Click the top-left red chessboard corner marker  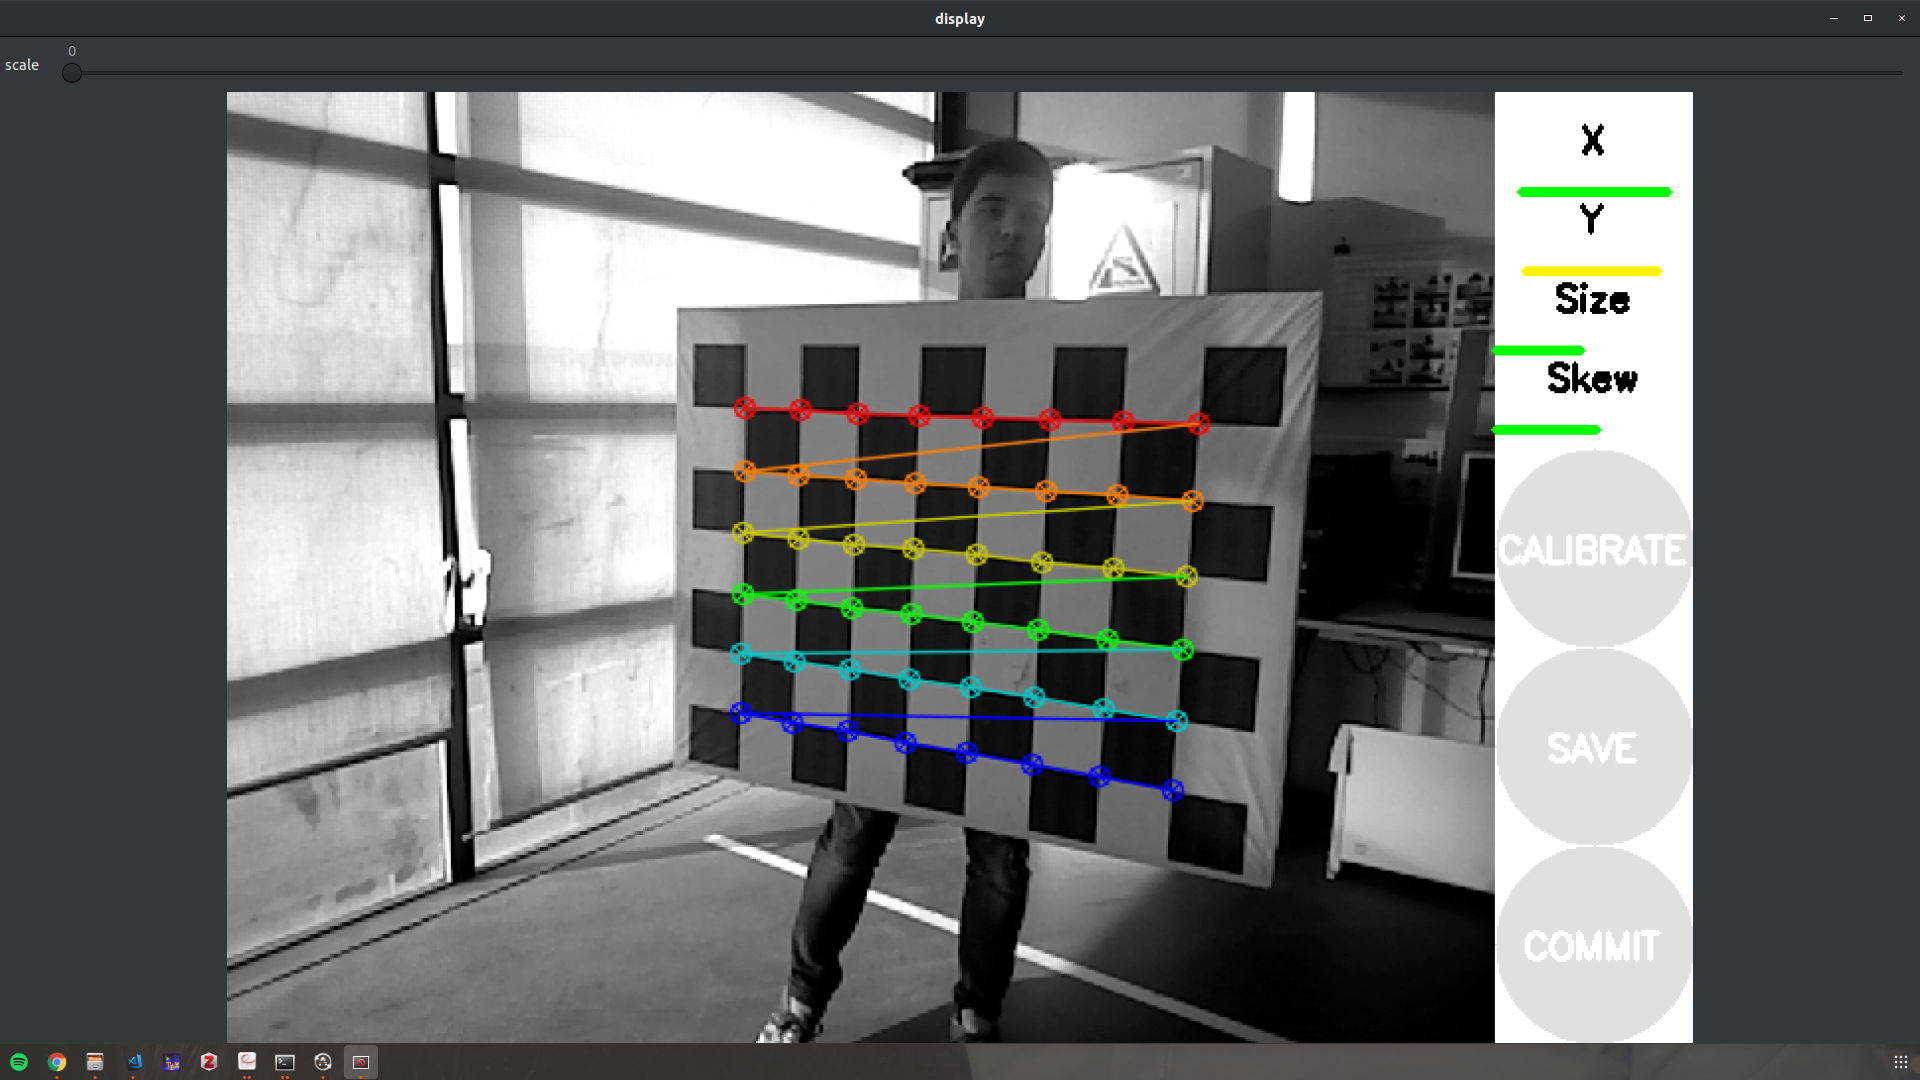coord(744,408)
